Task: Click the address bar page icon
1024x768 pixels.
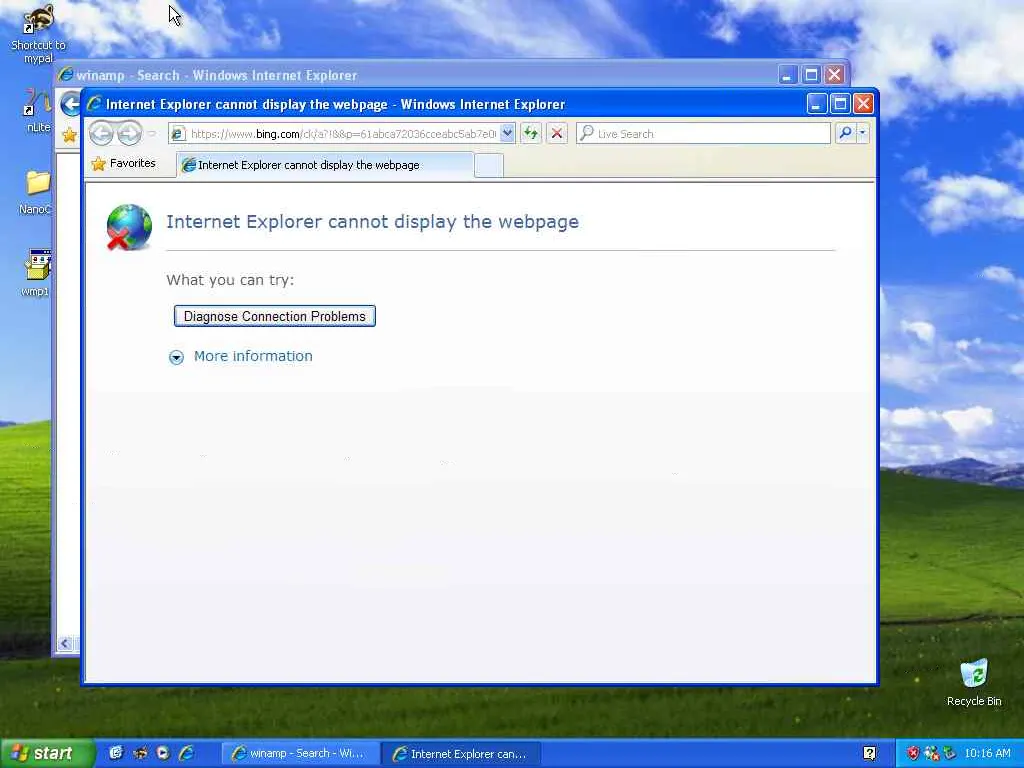Action: click(177, 134)
